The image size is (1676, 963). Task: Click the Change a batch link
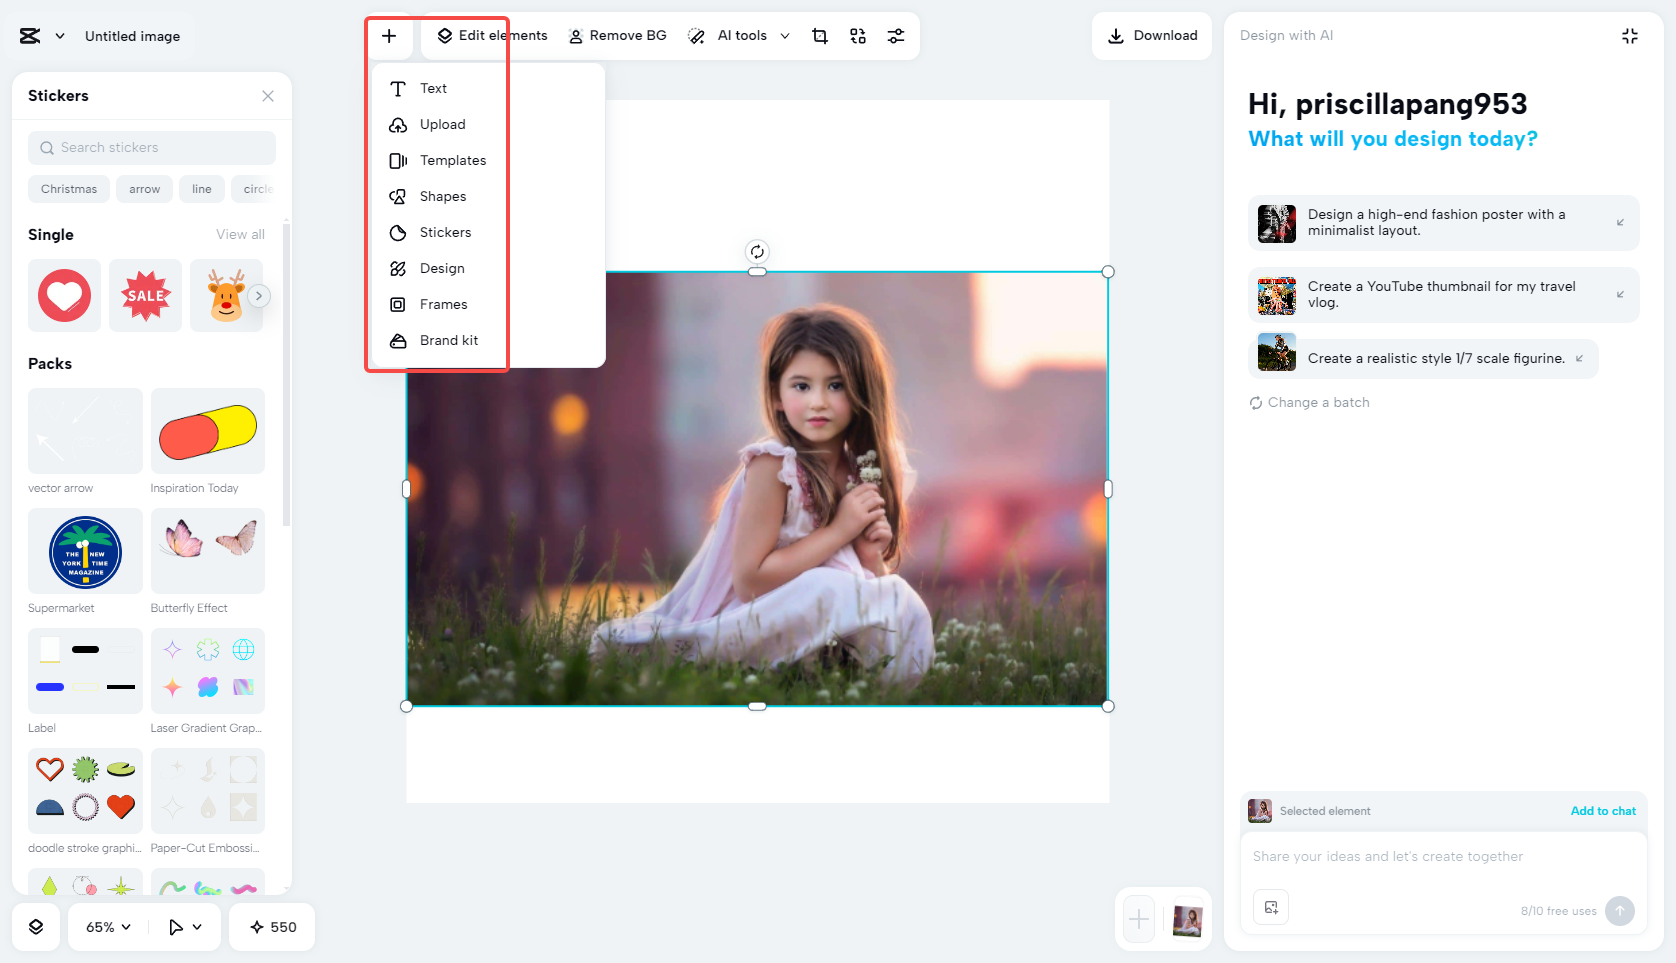[x=1309, y=402]
